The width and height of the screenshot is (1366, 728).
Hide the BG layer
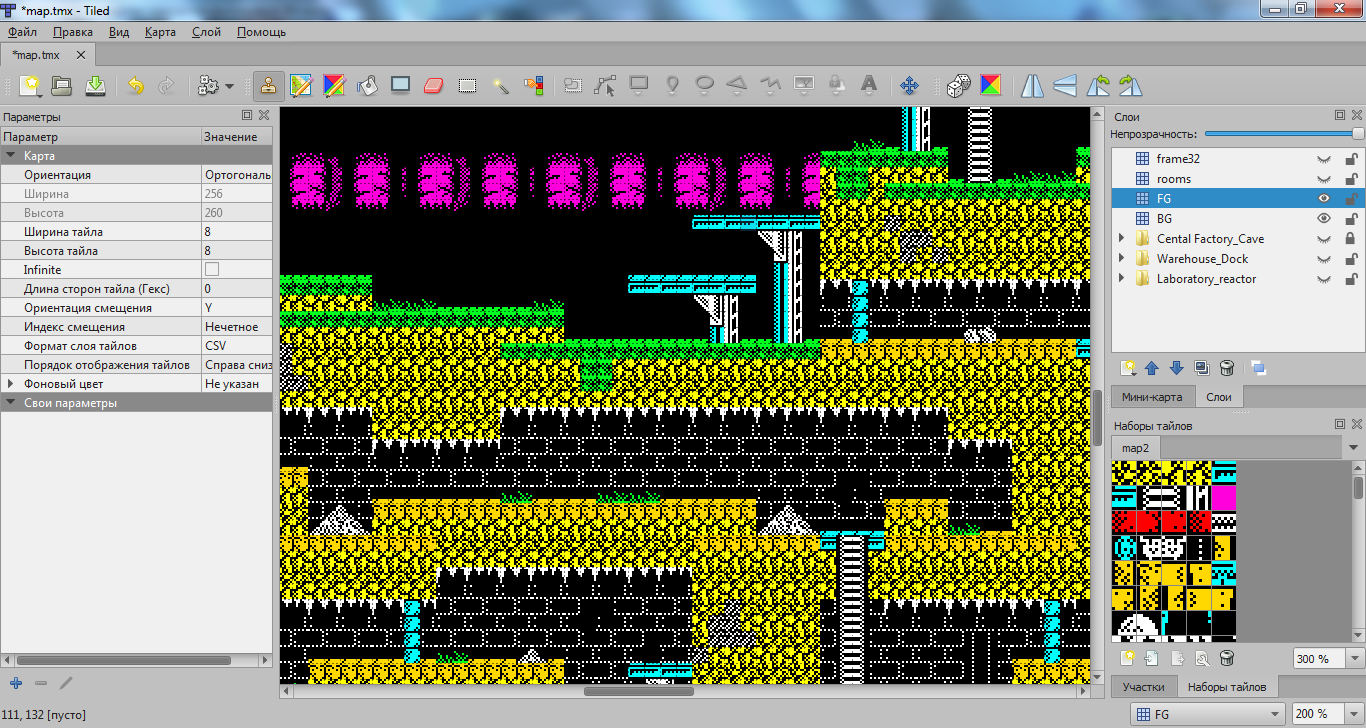tap(1324, 219)
